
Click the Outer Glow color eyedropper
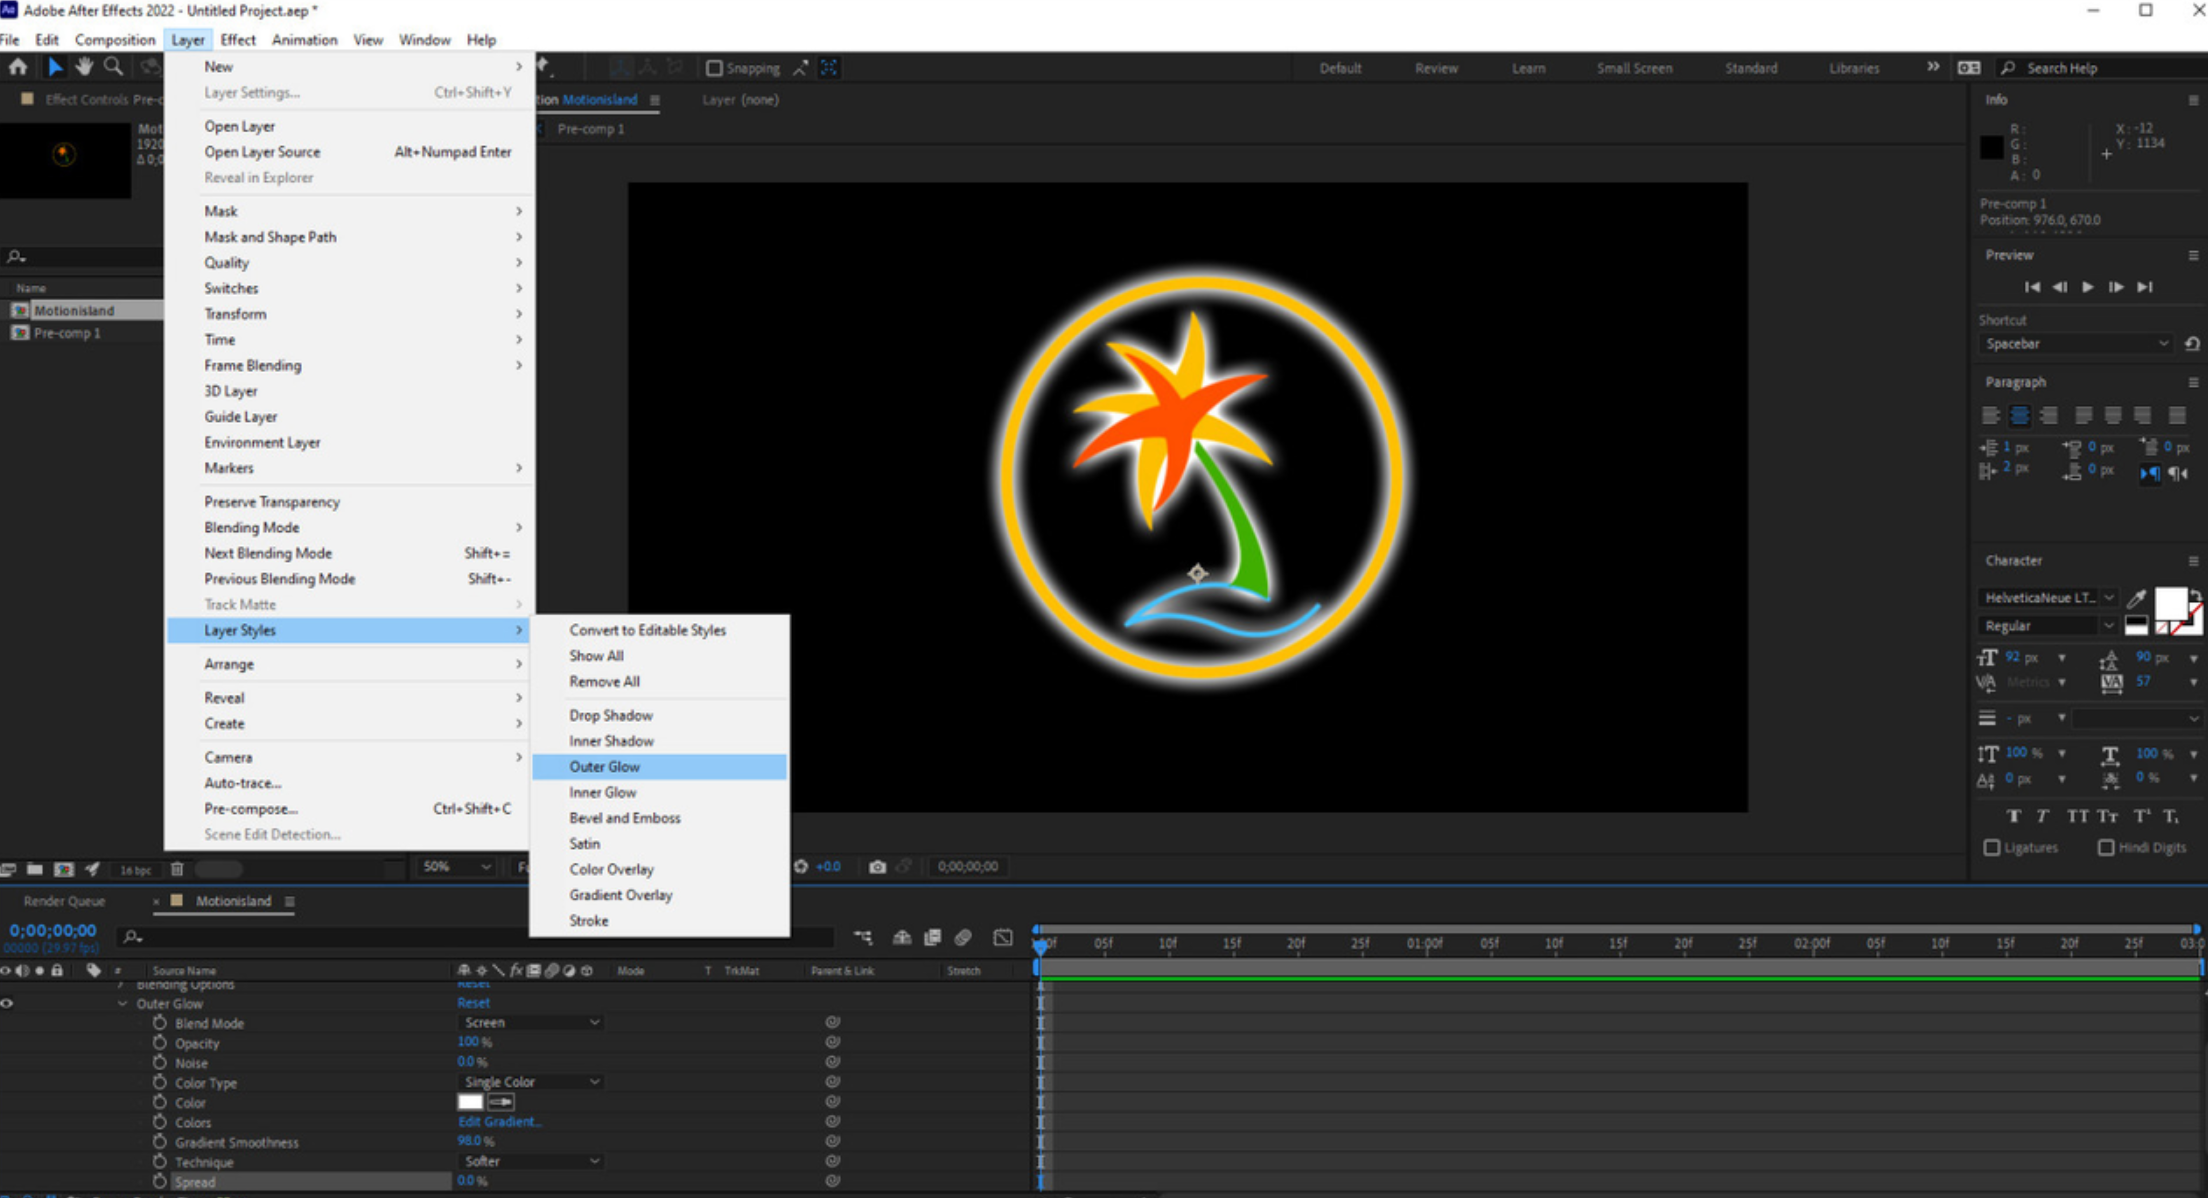[501, 1102]
